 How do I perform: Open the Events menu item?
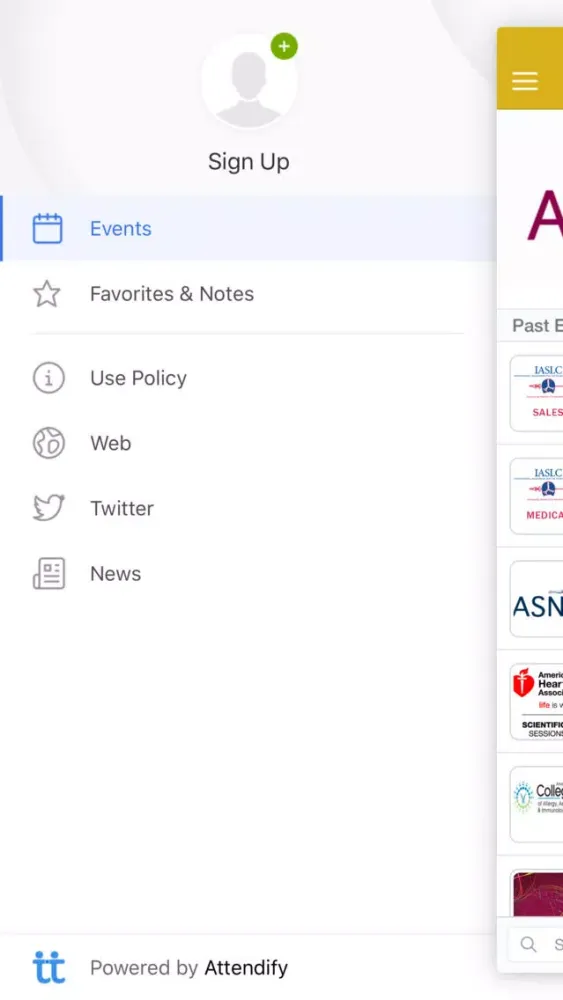point(248,228)
